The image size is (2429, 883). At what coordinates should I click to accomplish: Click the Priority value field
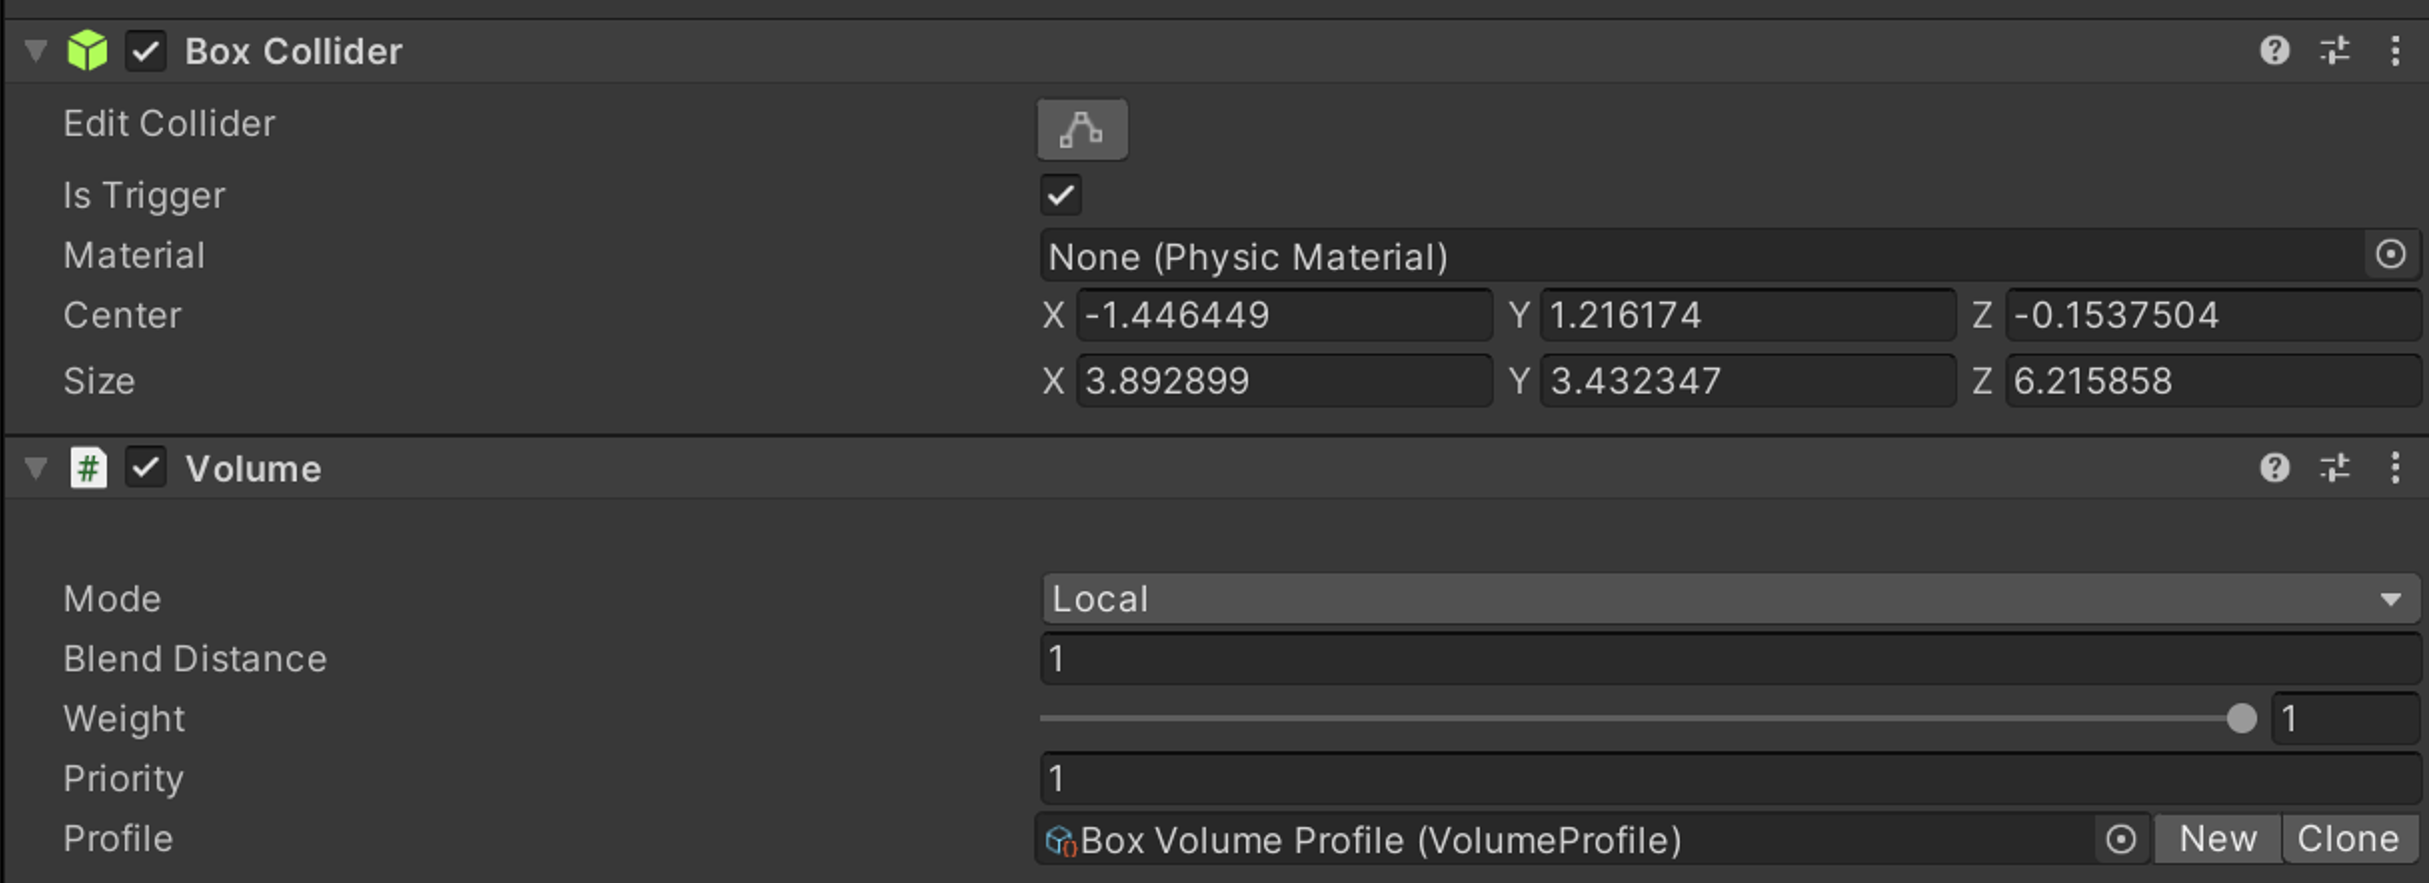(x=1731, y=779)
